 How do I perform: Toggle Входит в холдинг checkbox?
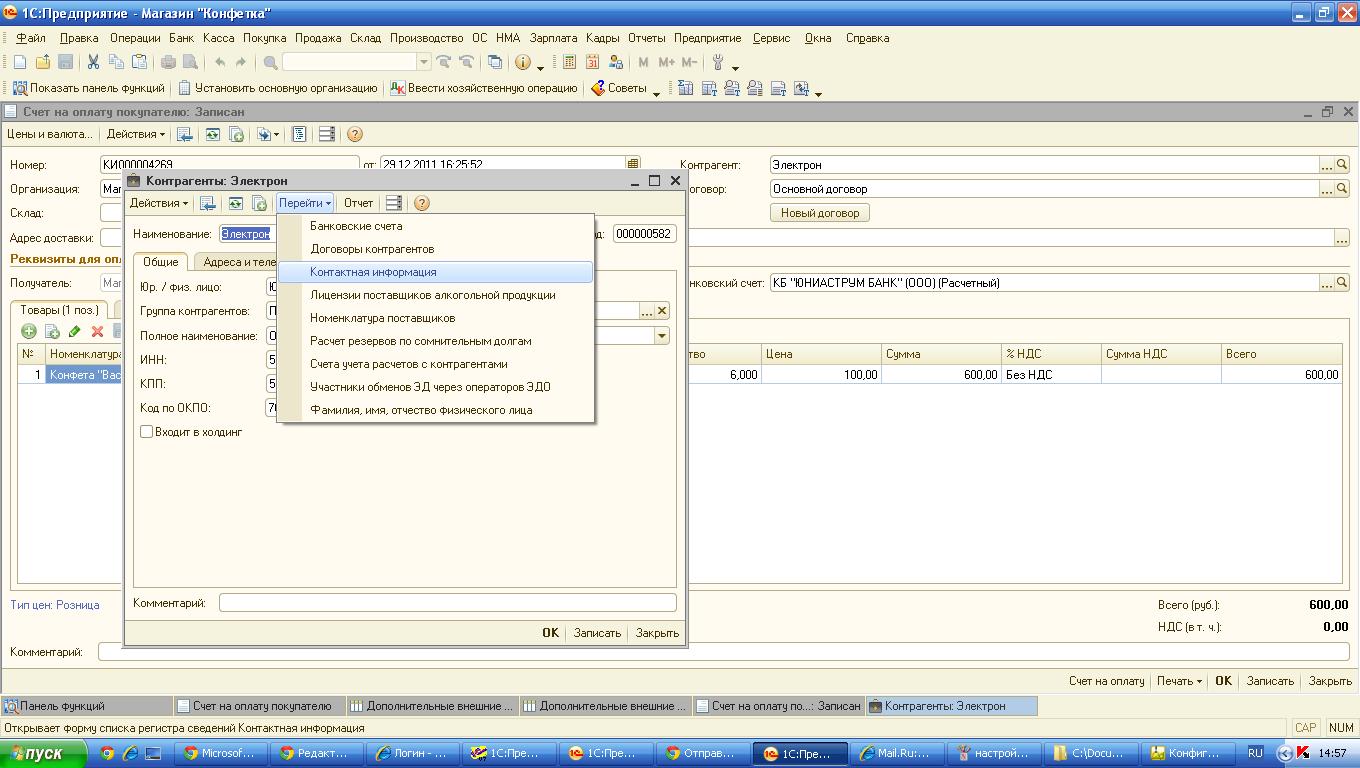147,432
